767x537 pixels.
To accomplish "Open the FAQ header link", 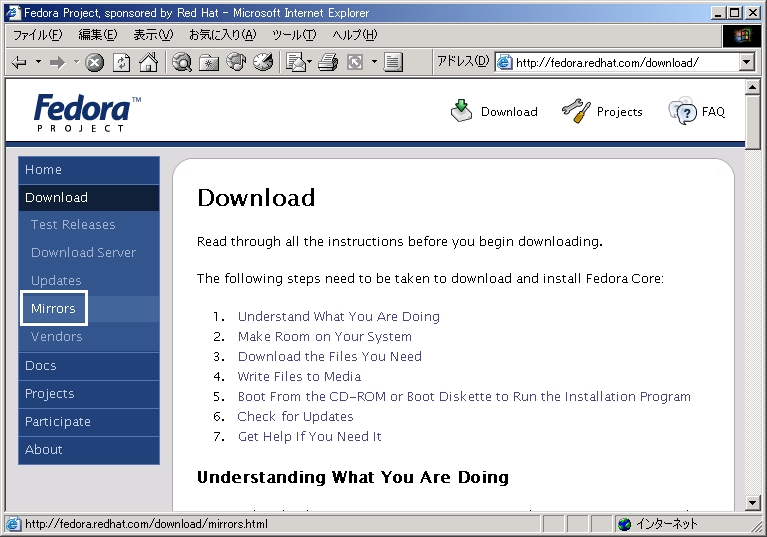I will pos(713,112).
